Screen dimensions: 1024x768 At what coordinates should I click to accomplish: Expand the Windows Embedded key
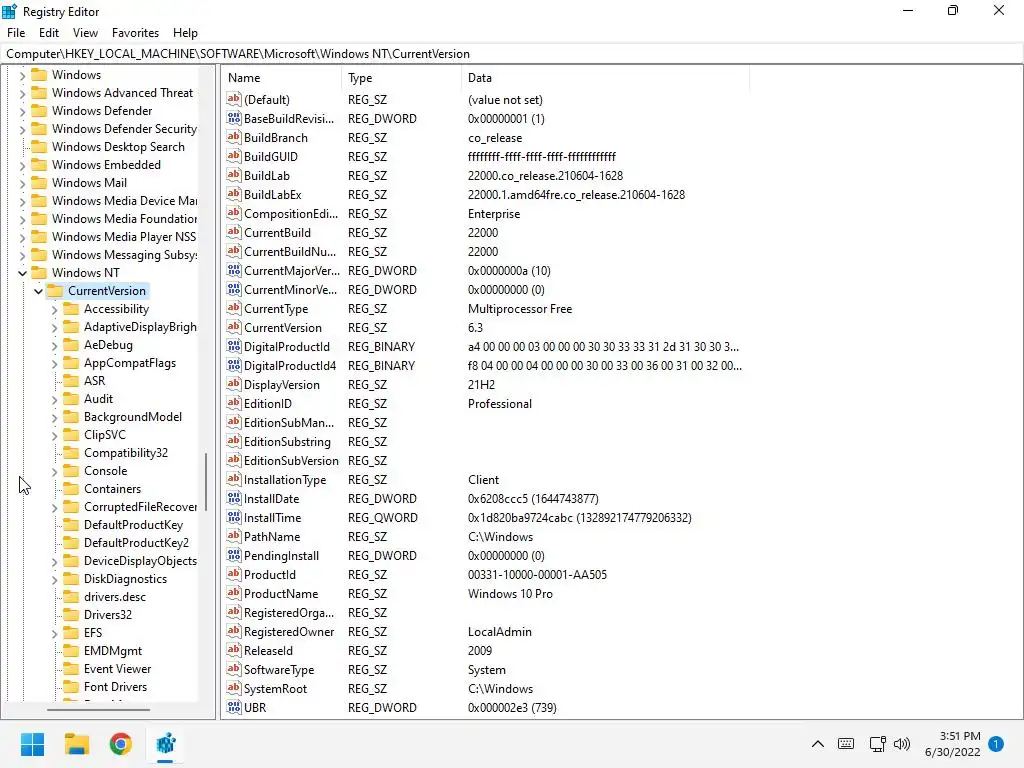tap(22, 165)
